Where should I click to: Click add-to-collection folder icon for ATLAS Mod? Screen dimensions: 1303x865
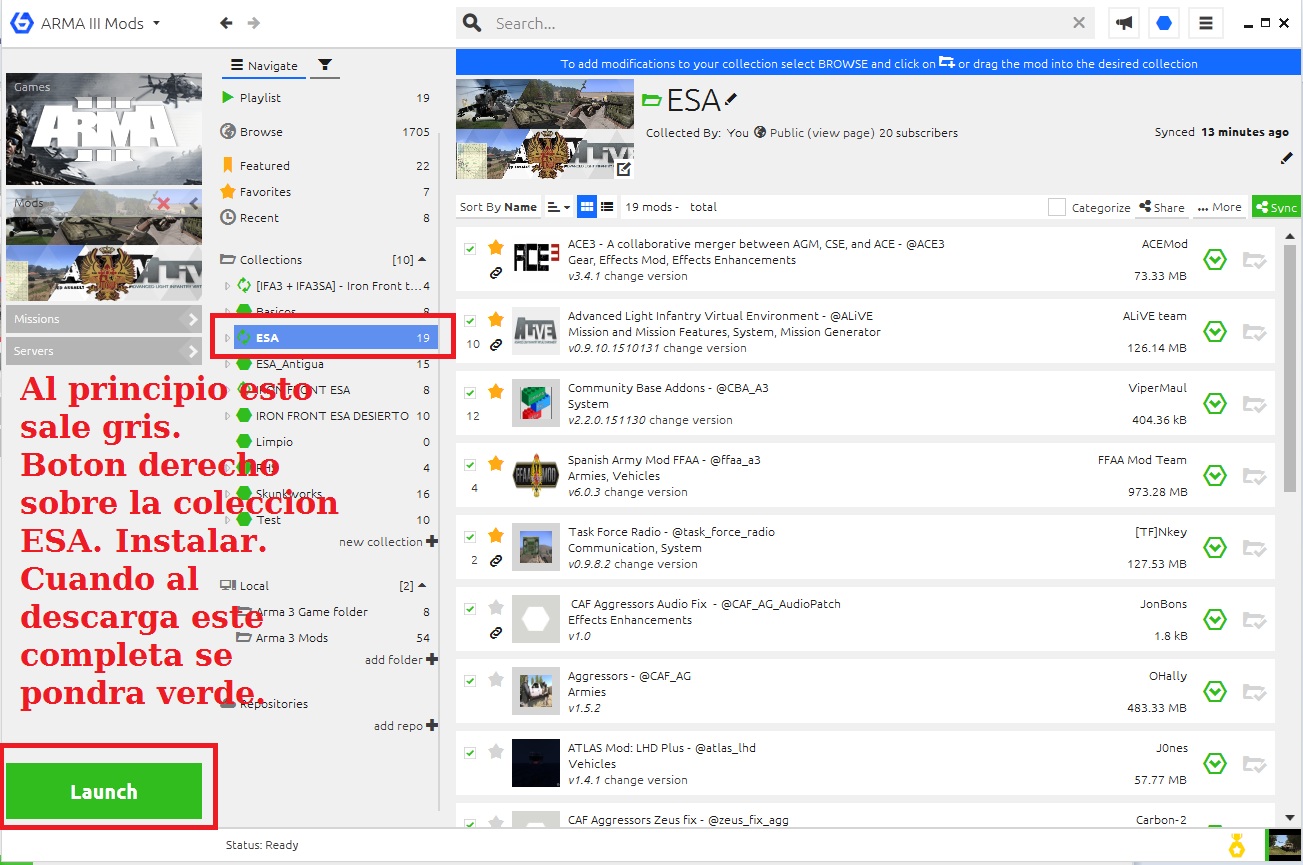tap(1255, 764)
